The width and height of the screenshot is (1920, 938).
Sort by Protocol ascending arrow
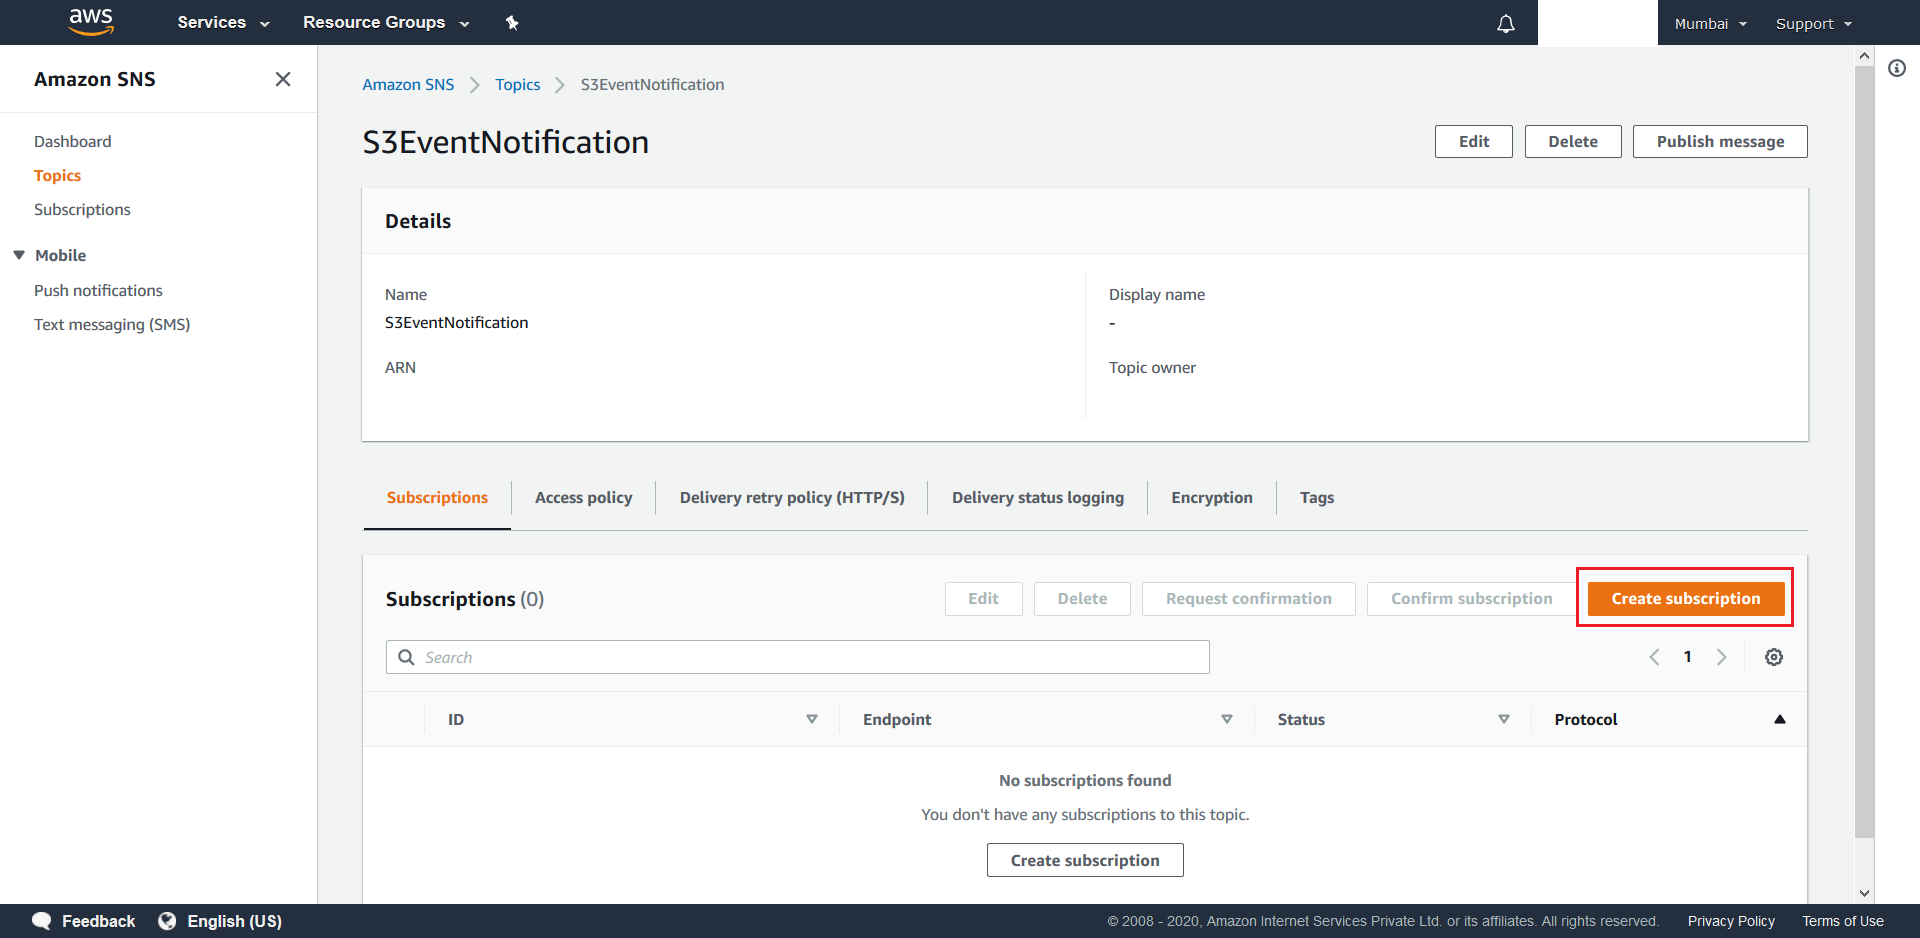(x=1780, y=719)
